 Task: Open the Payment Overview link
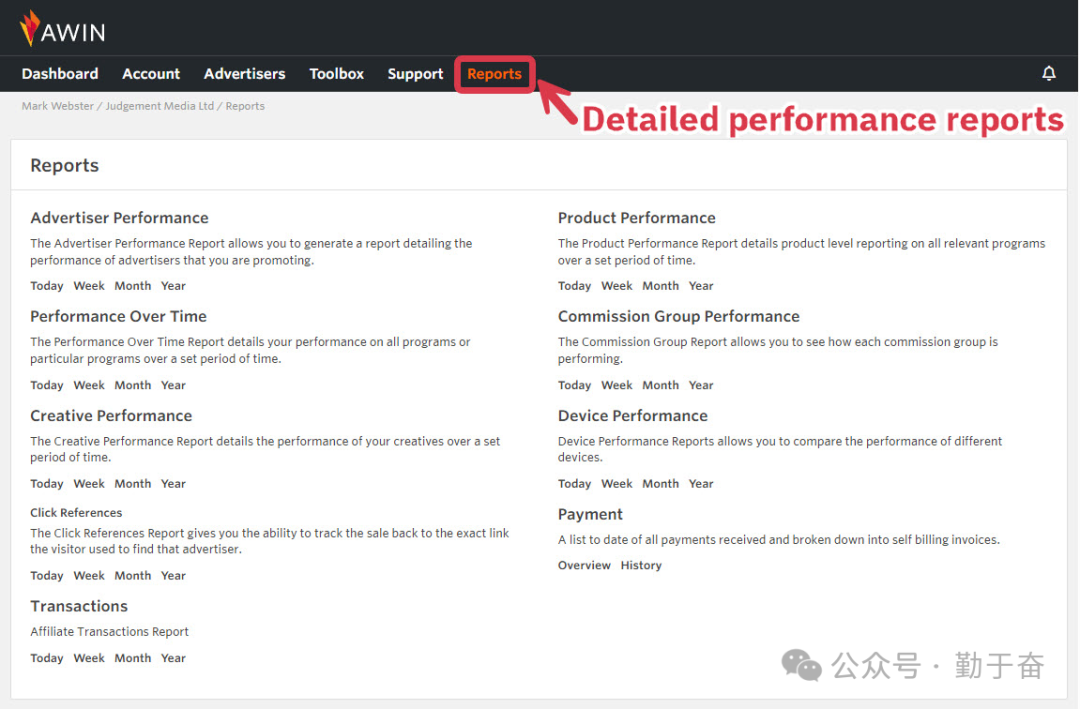[584, 566]
